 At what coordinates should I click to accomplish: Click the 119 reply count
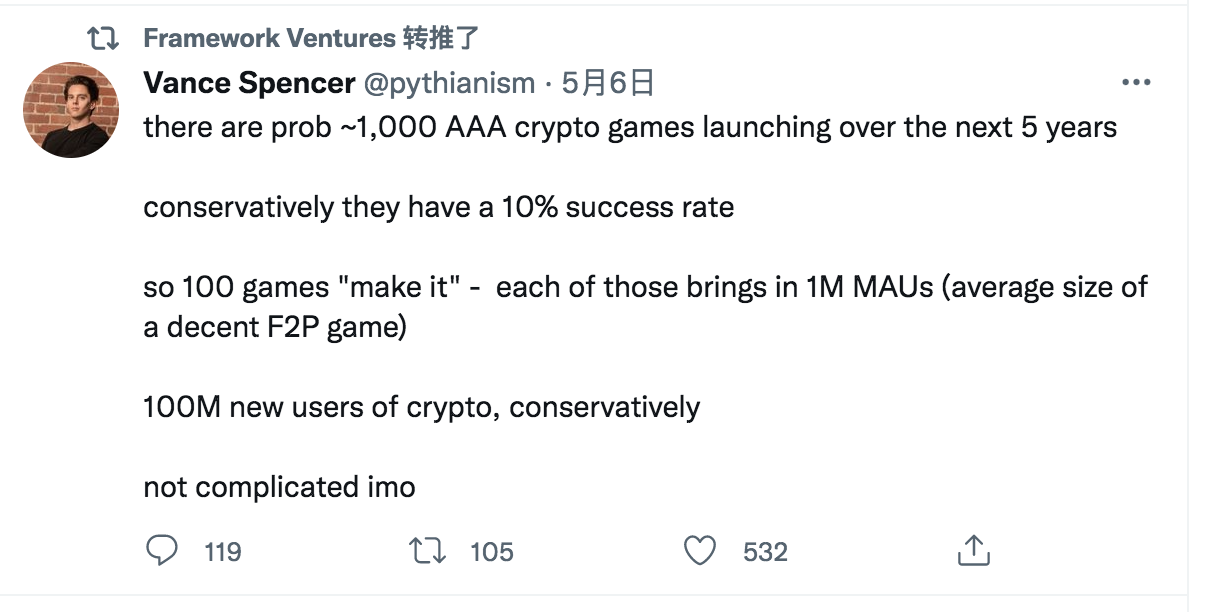click(x=222, y=551)
